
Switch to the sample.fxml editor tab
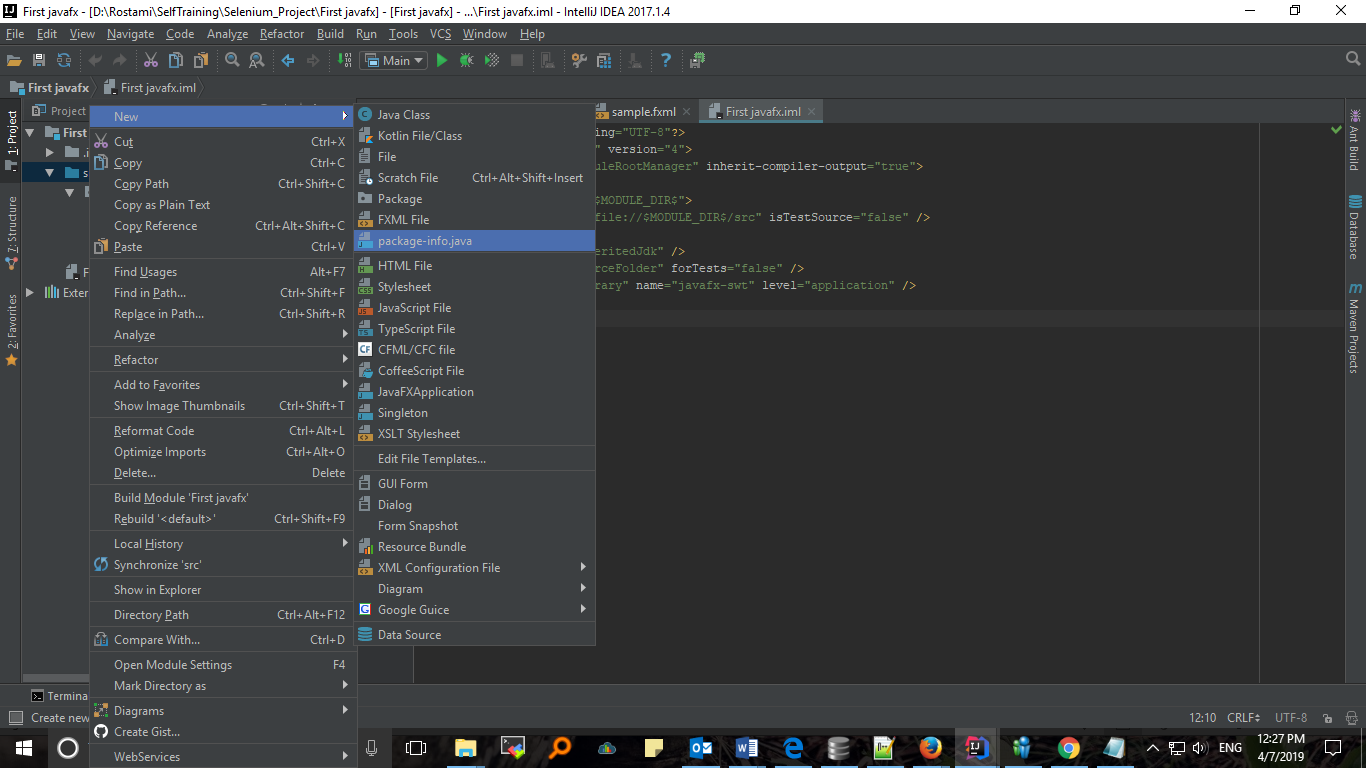[643, 112]
